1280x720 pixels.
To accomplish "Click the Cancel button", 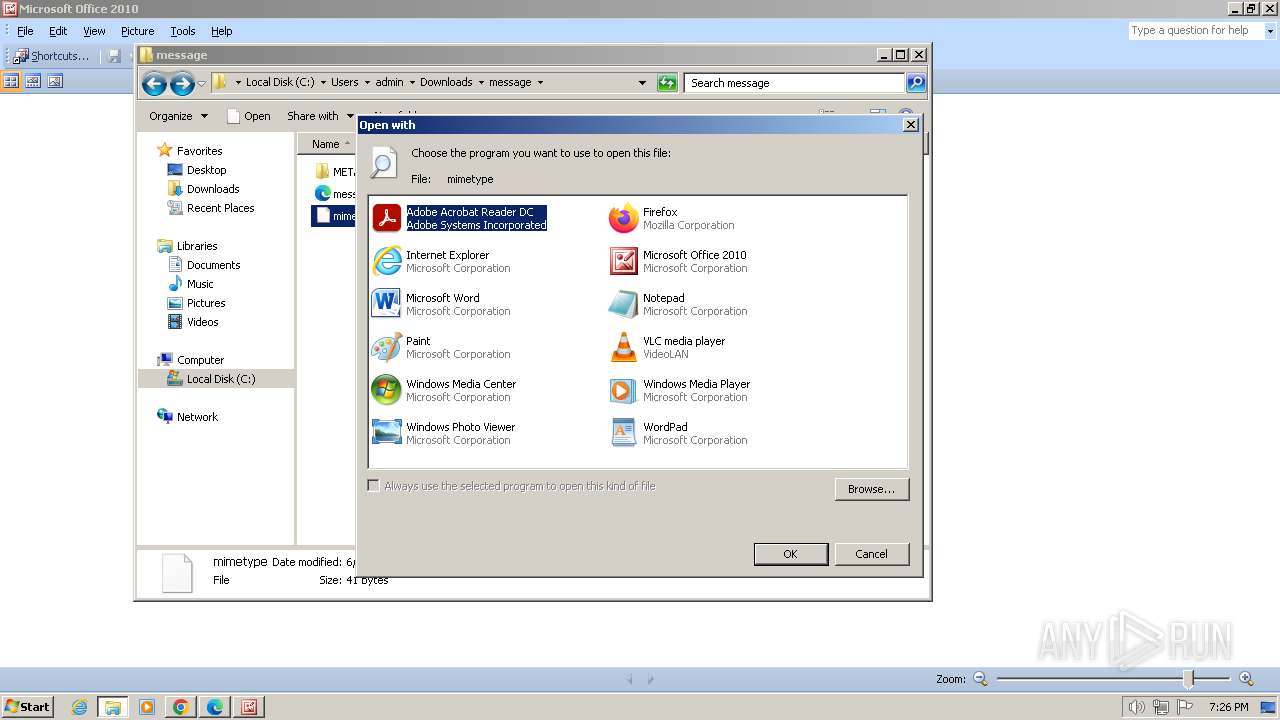I will pyautogui.click(x=871, y=554).
